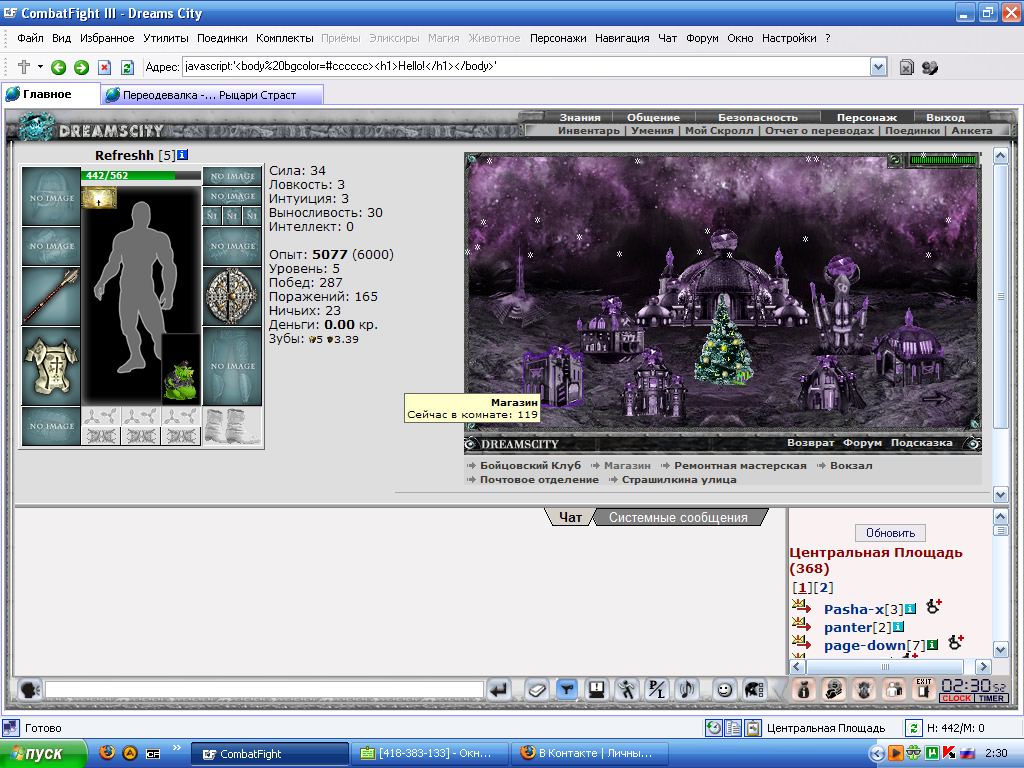This screenshot has height=768, width=1024.
Task: Click the Обновить button
Action: pos(890,533)
